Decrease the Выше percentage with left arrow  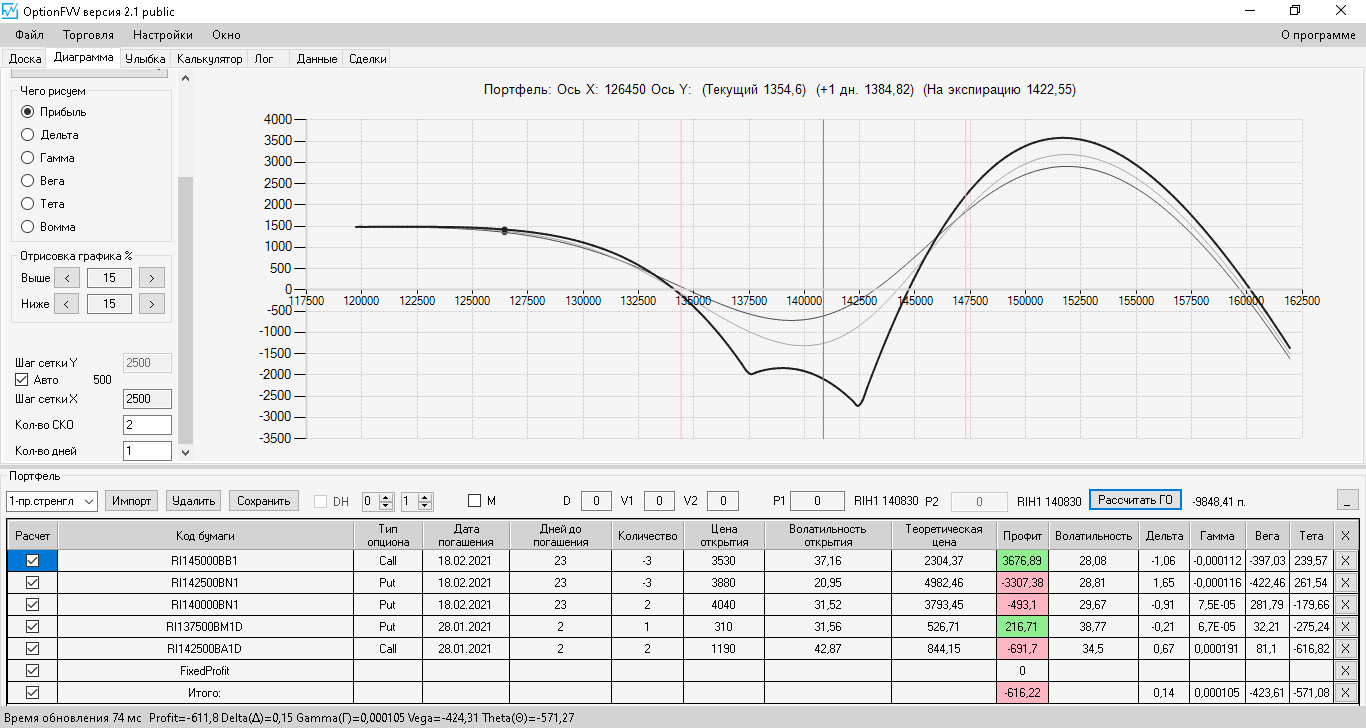tap(66, 278)
